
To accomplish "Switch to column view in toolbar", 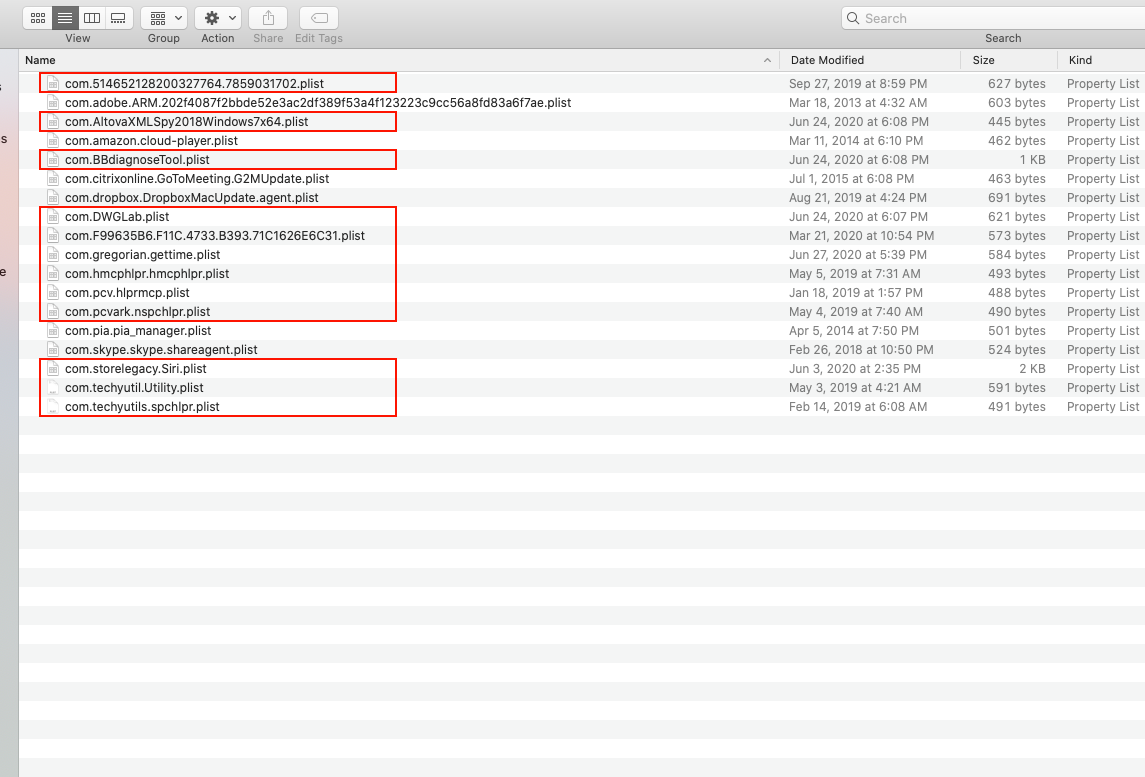I will coord(92,18).
